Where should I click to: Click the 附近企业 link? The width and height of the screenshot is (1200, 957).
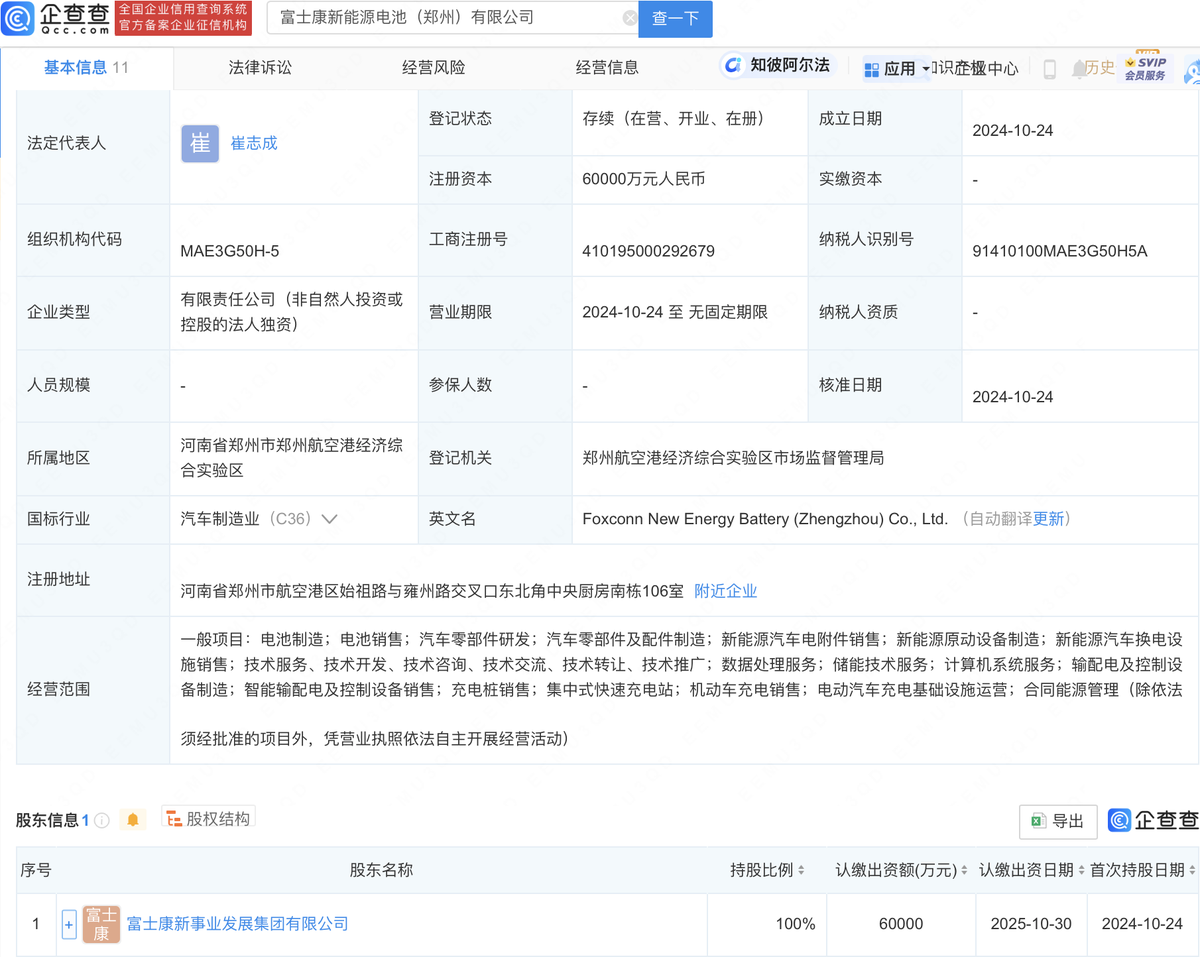(x=726, y=591)
